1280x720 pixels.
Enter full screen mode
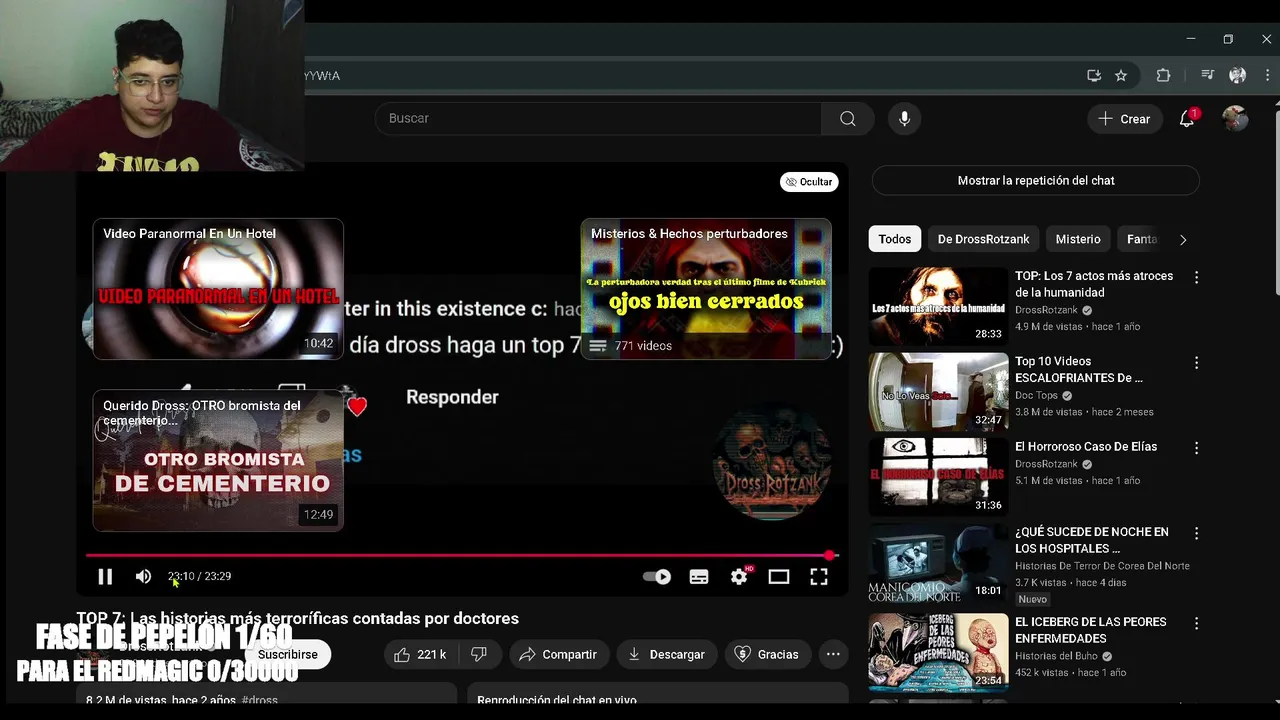pos(819,576)
